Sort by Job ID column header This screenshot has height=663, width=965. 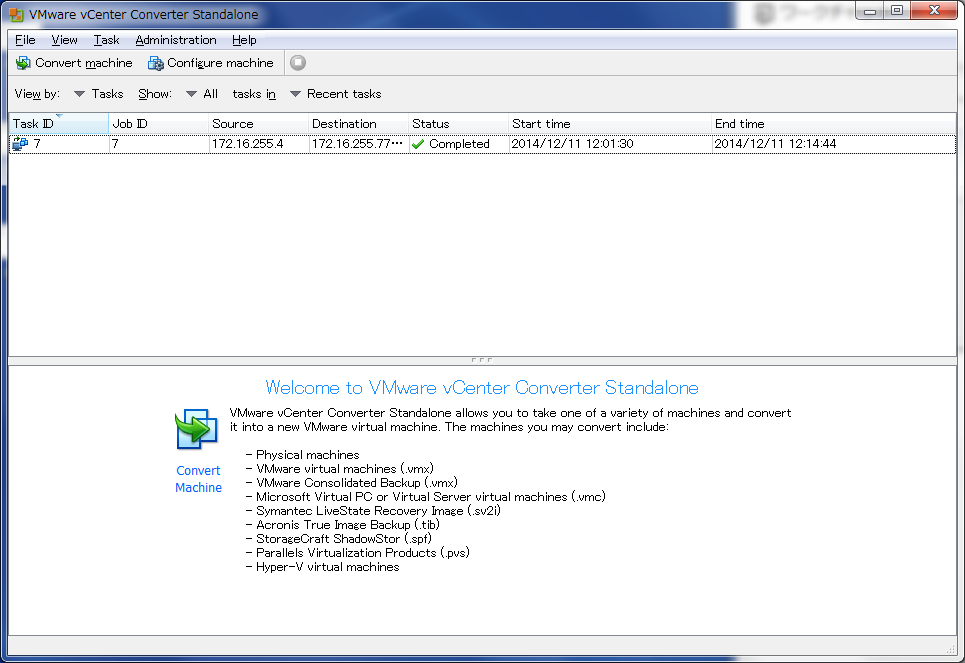pyautogui.click(x=158, y=124)
